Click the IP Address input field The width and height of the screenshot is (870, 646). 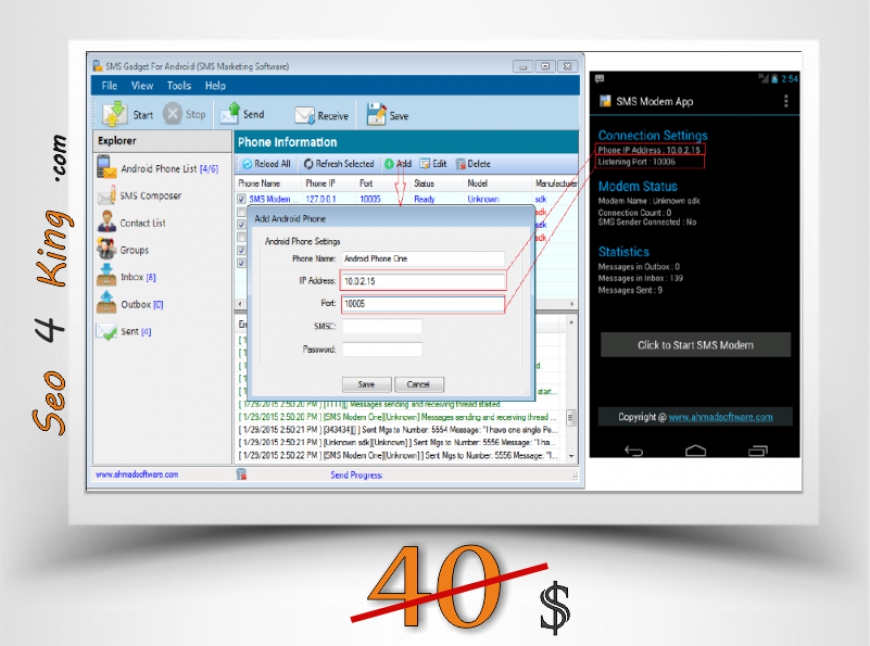coord(423,281)
